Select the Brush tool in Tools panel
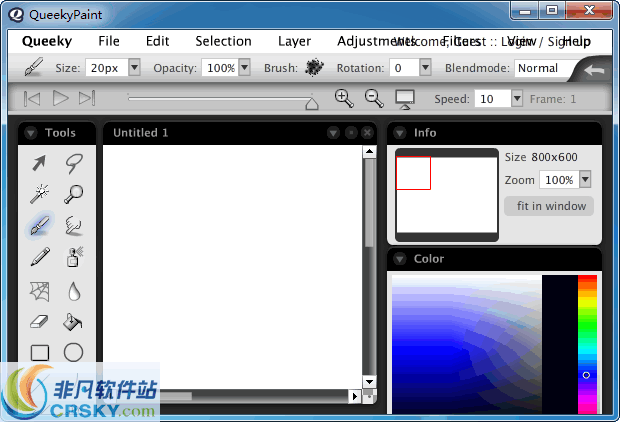The width and height of the screenshot is (620, 422). tap(39, 225)
